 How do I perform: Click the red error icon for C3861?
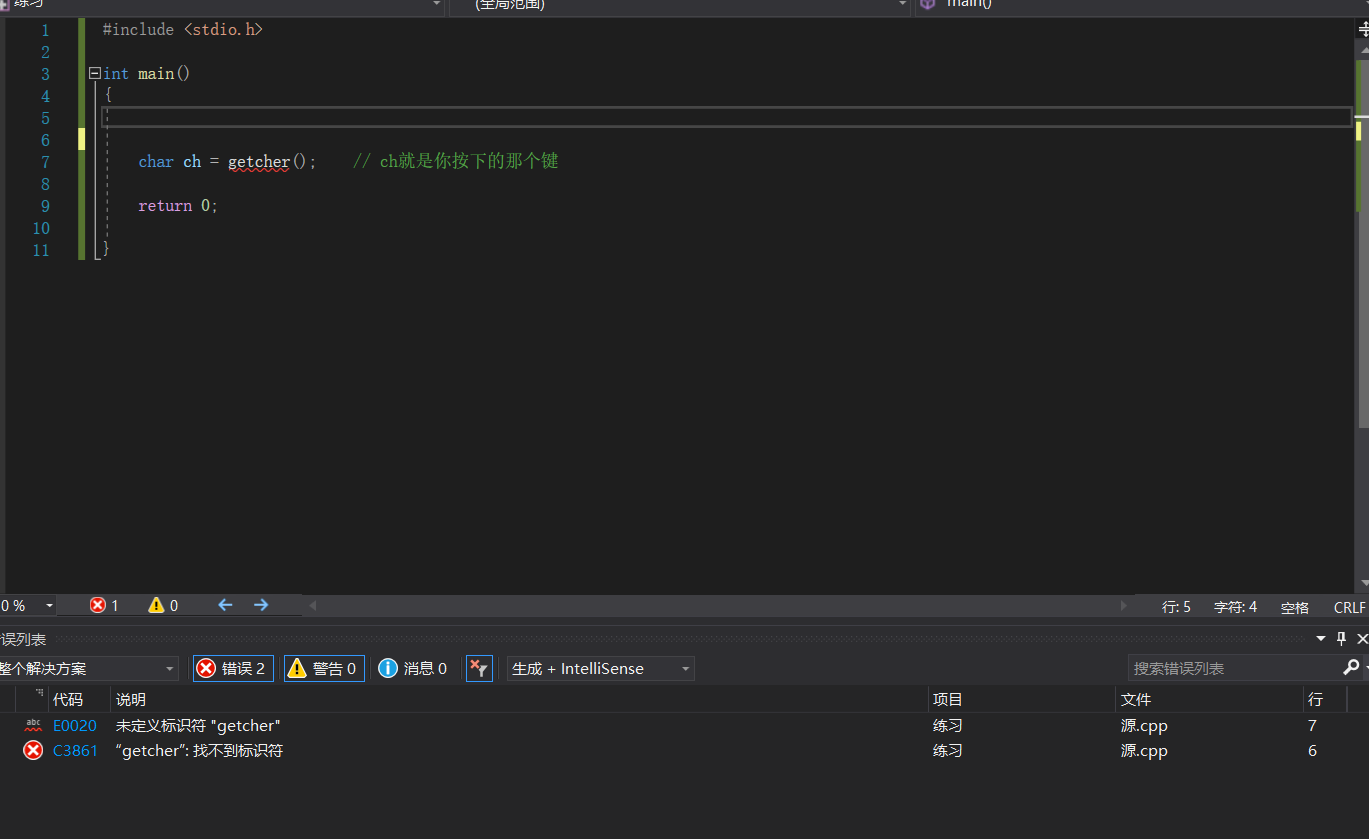point(33,750)
